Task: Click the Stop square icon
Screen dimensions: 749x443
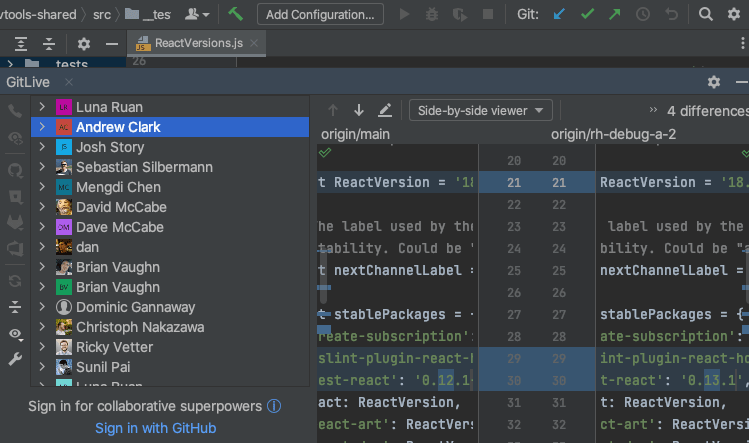Action: click(488, 14)
